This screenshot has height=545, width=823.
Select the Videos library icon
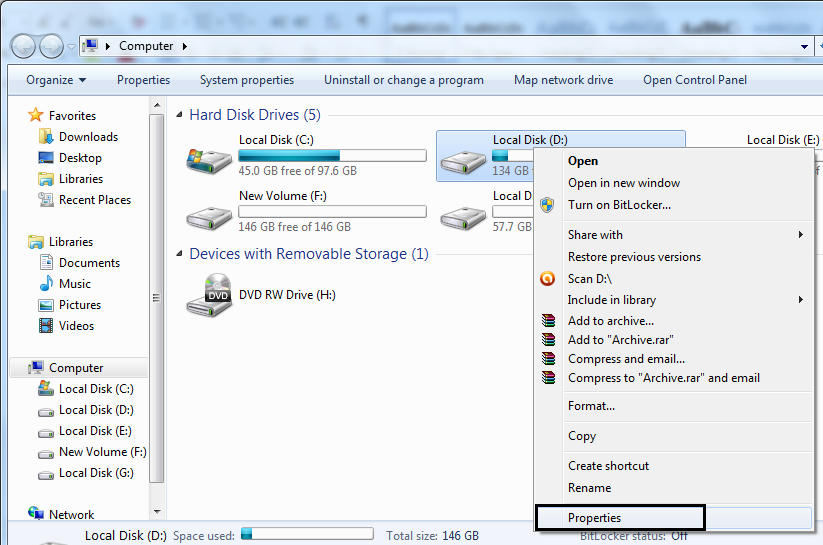pyautogui.click(x=46, y=326)
